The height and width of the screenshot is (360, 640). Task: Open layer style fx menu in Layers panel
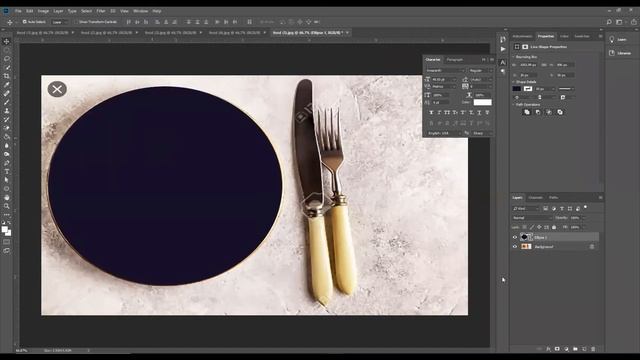pyautogui.click(x=548, y=349)
